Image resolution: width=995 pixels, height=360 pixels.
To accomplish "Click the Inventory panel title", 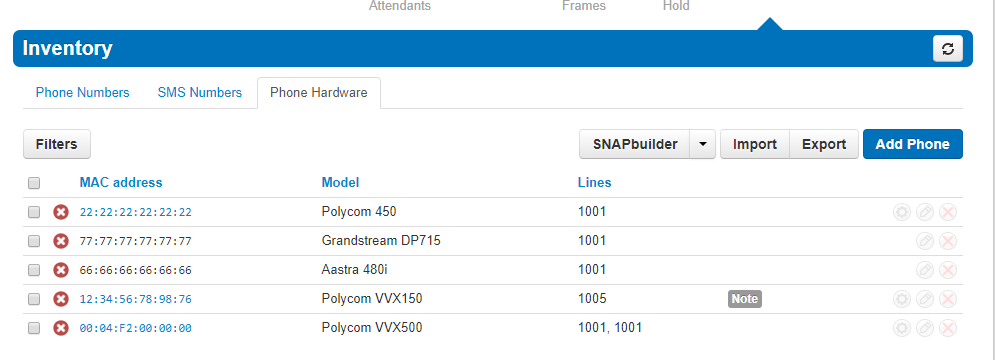I will pos(67,48).
